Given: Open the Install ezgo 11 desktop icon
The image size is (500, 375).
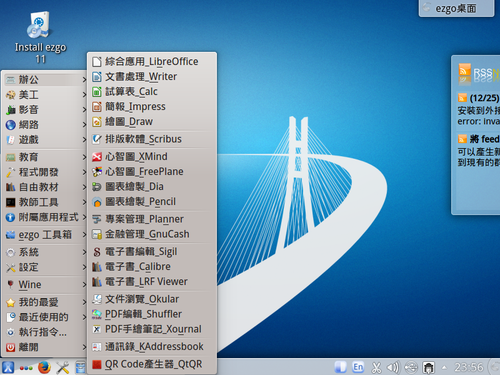Looking at the screenshot, I should (40, 37).
